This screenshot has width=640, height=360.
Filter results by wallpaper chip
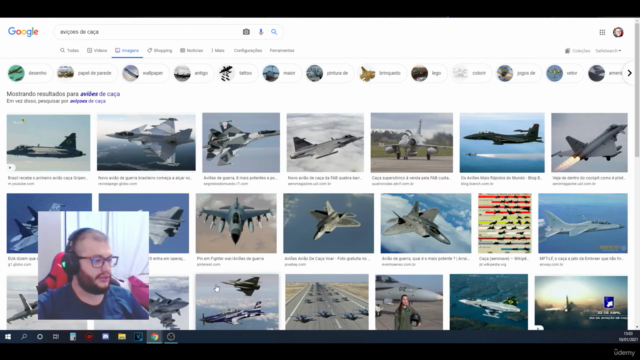[x=146, y=73]
